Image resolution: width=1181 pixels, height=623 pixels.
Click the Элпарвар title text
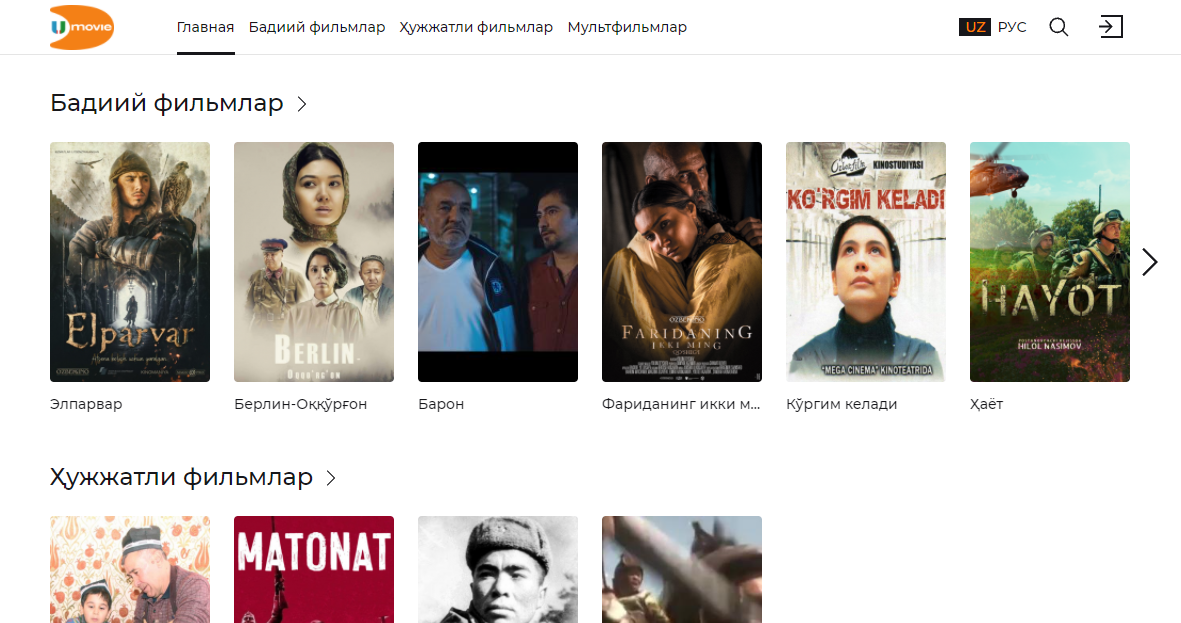(86, 405)
